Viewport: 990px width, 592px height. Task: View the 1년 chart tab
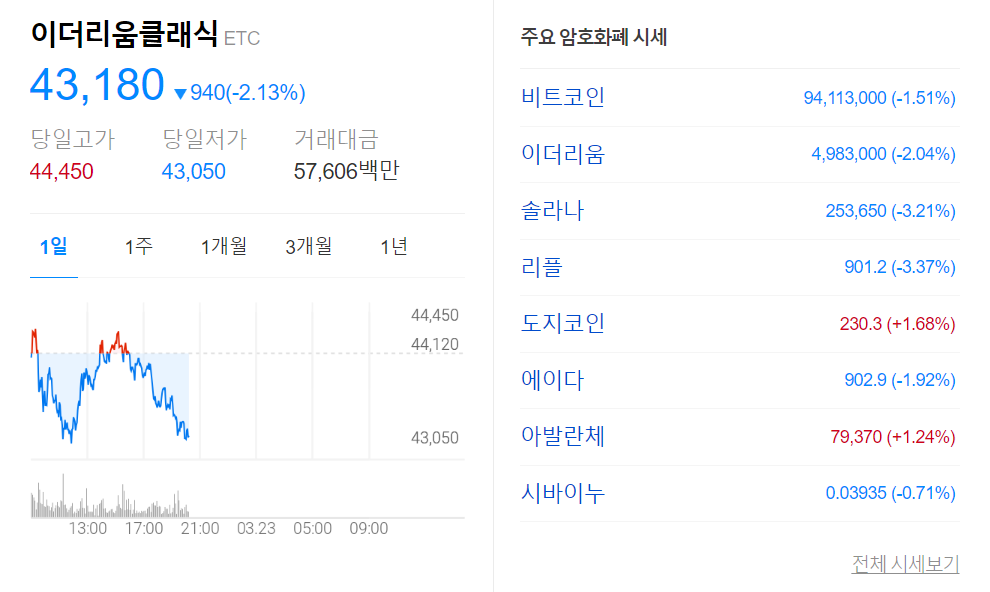394,245
